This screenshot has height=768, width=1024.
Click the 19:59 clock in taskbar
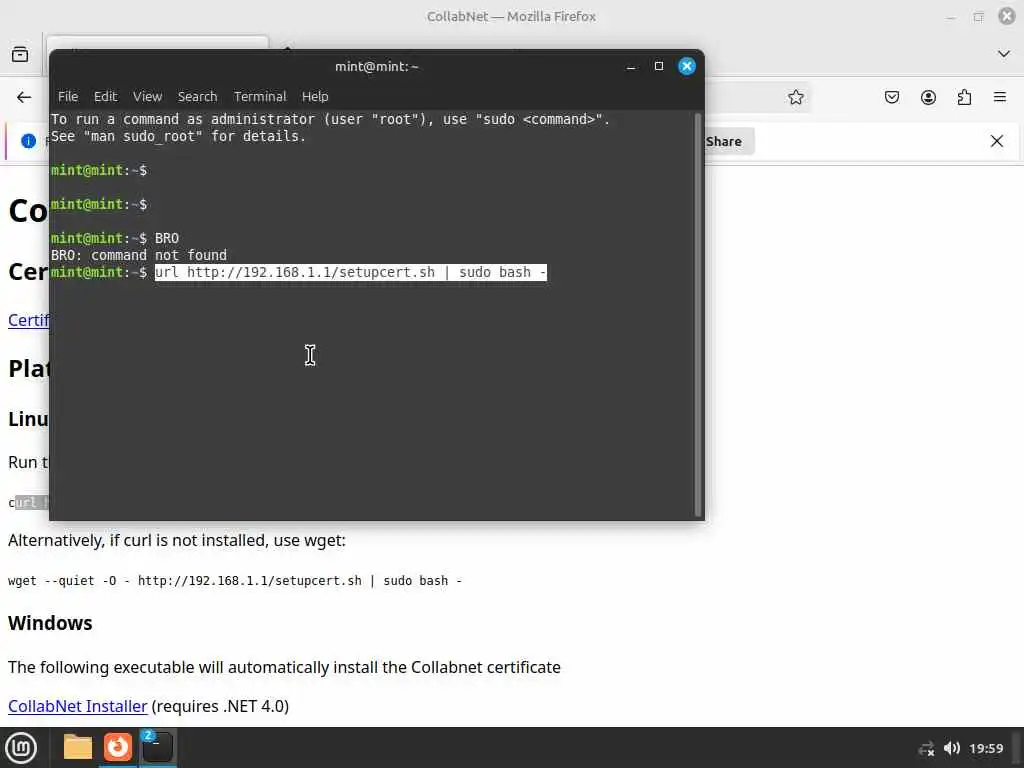[986, 748]
